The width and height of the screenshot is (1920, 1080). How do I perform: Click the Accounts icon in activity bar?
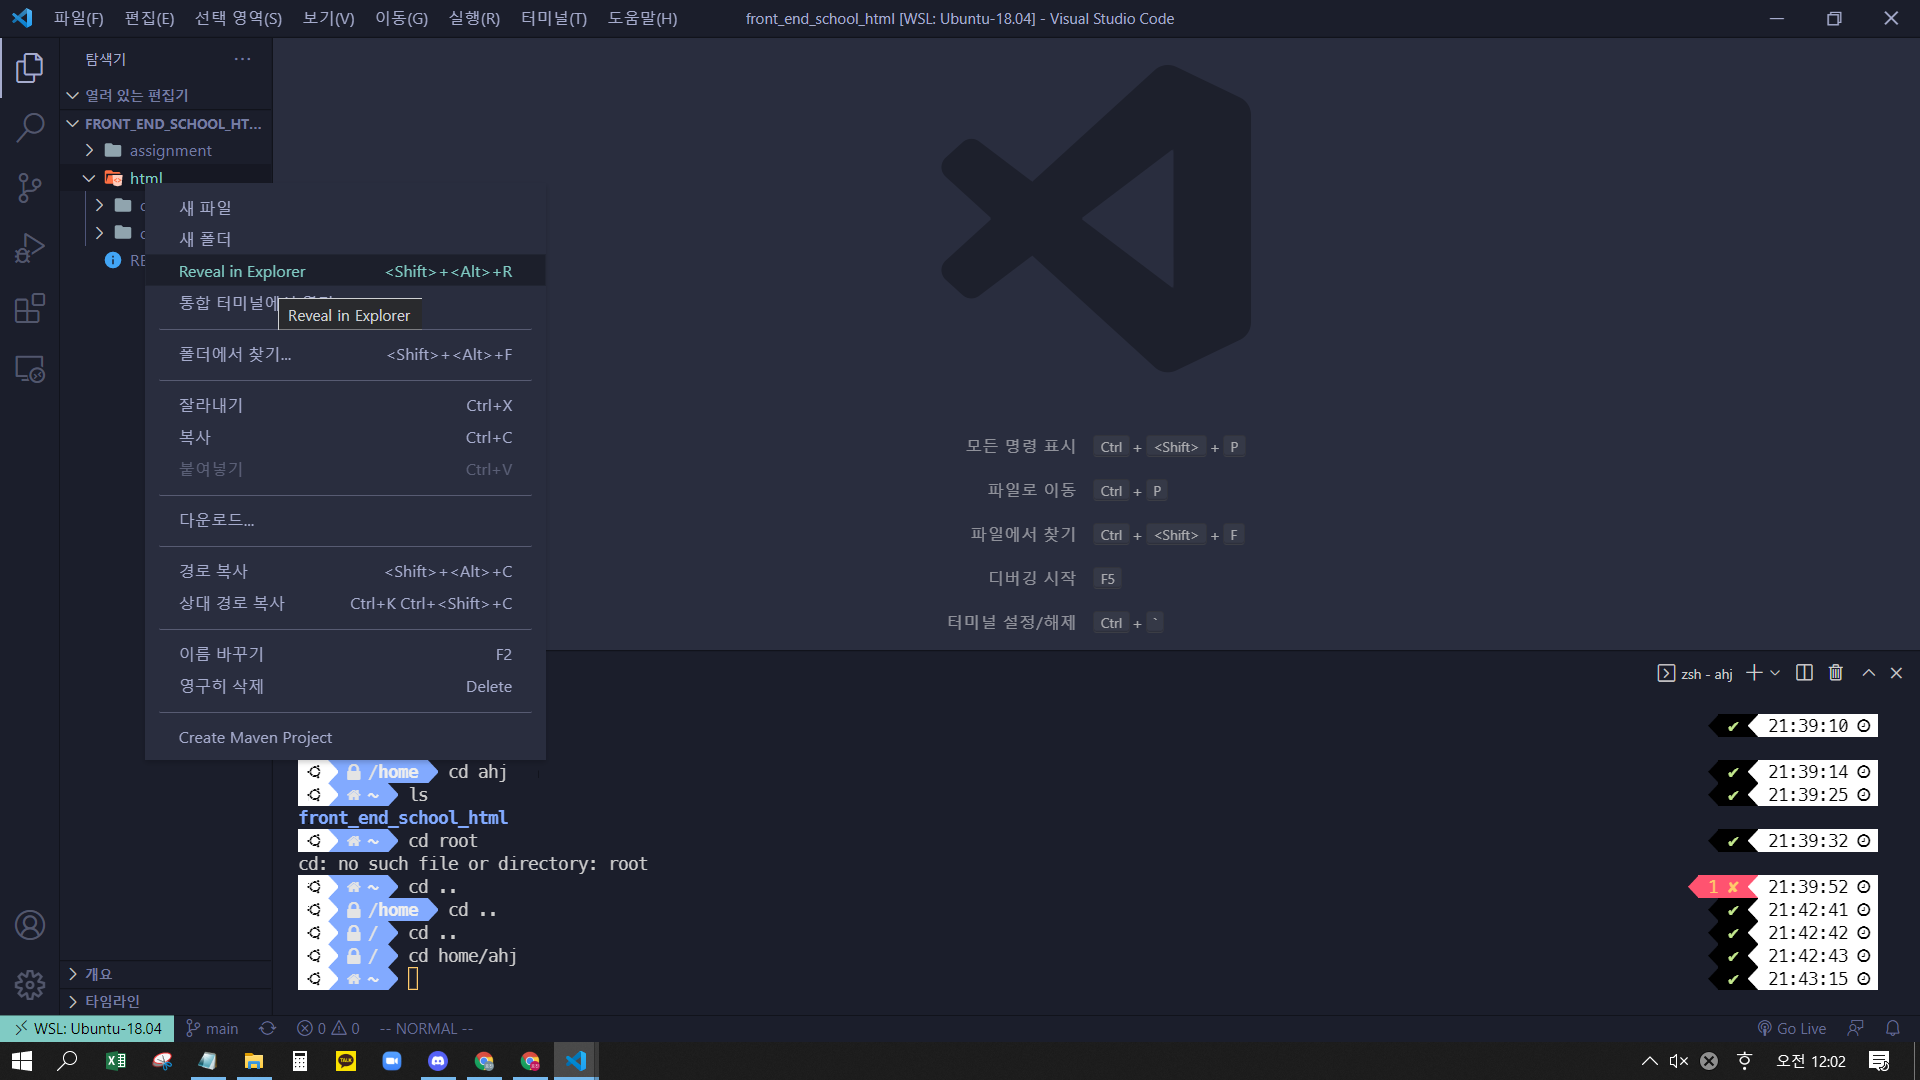point(30,925)
